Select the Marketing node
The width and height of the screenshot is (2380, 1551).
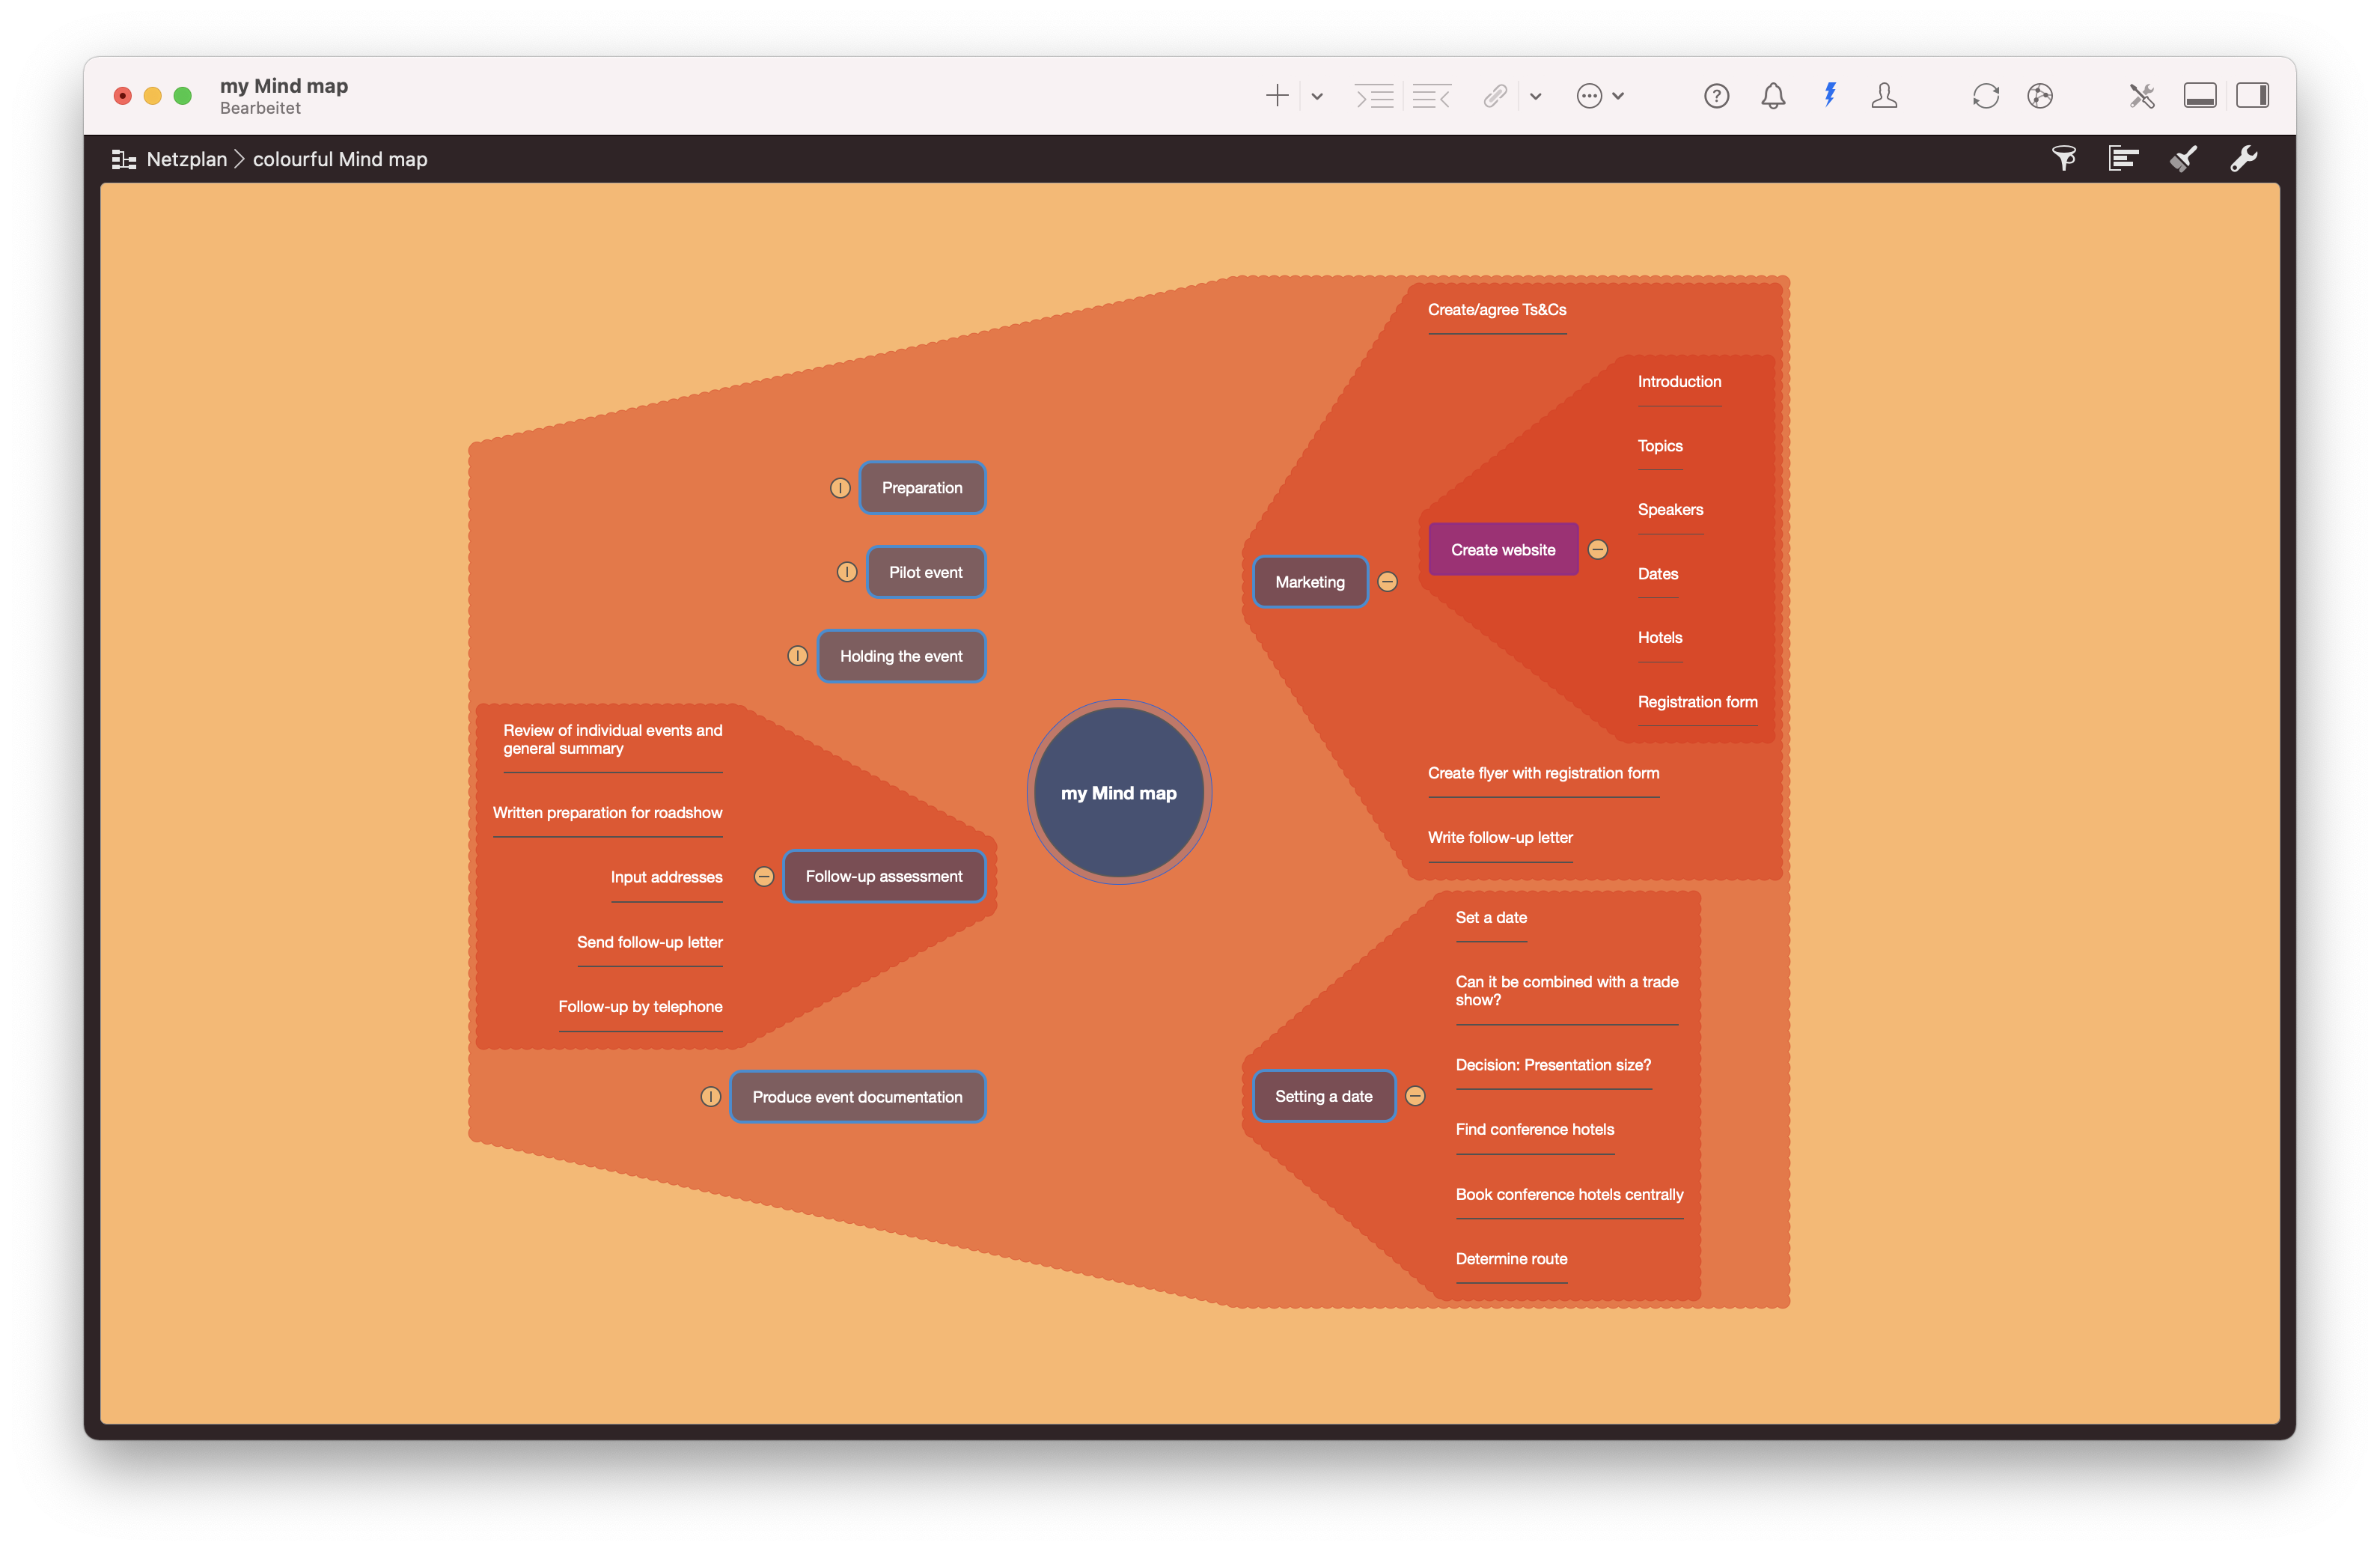[1310, 582]
